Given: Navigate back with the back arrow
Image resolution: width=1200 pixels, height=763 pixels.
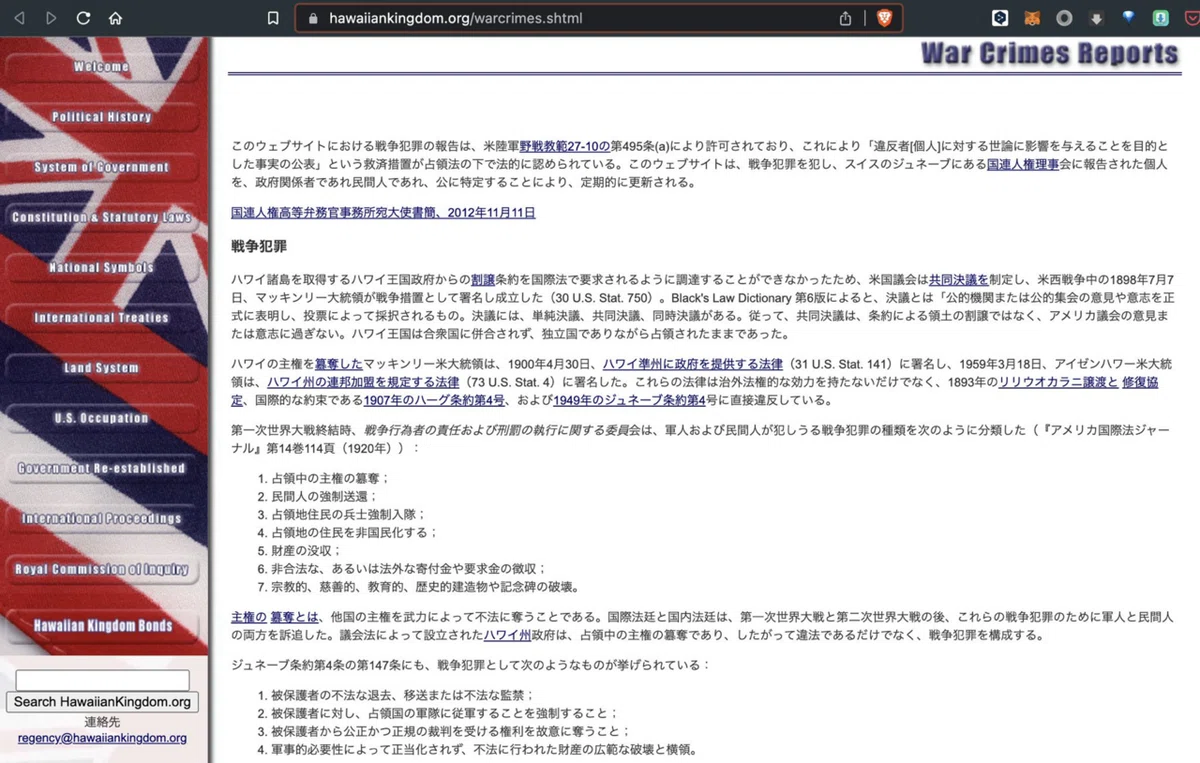Looking at the screenshot, I should coord(19,18).
